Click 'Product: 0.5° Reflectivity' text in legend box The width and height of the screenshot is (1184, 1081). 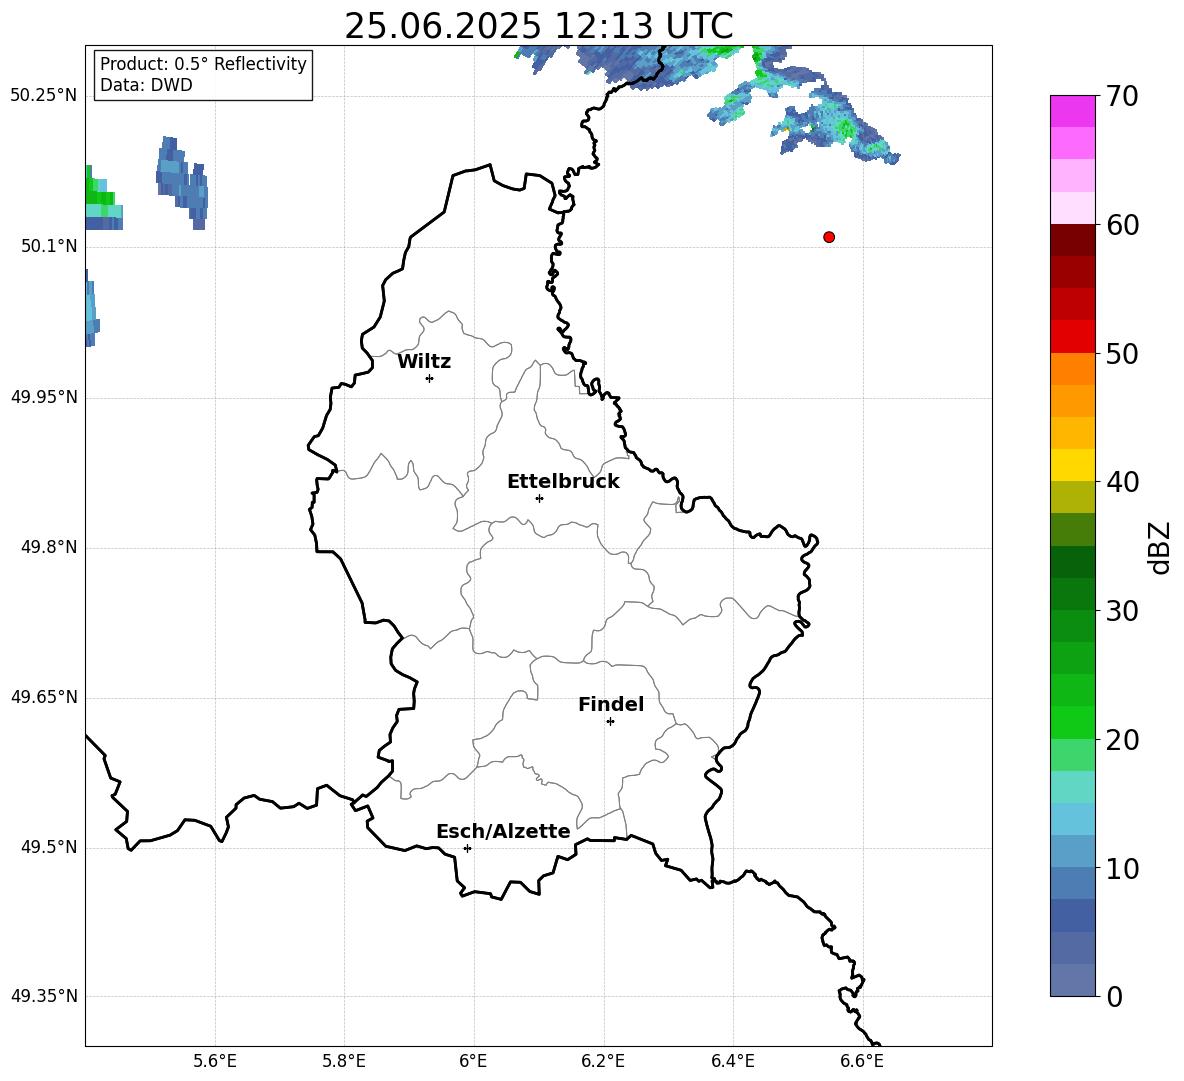pos(203,63)
